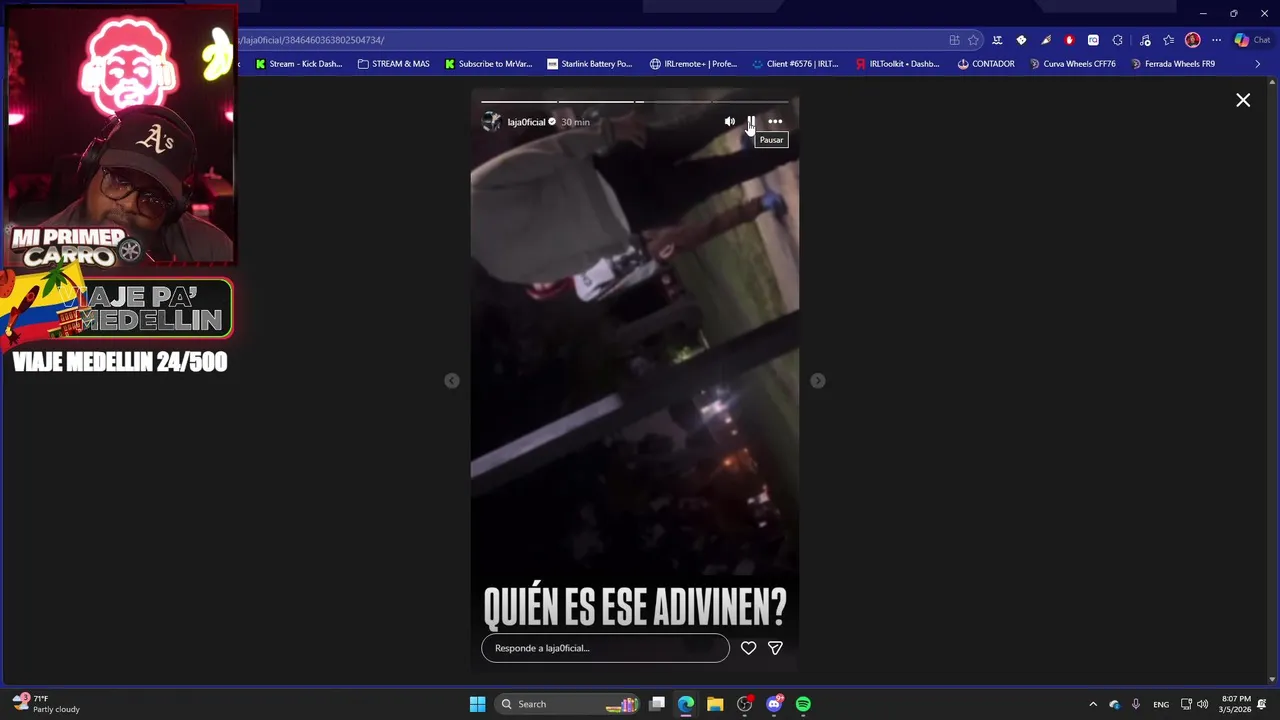Open Microsoft Edge from taskbar

[x=686, y=704]
